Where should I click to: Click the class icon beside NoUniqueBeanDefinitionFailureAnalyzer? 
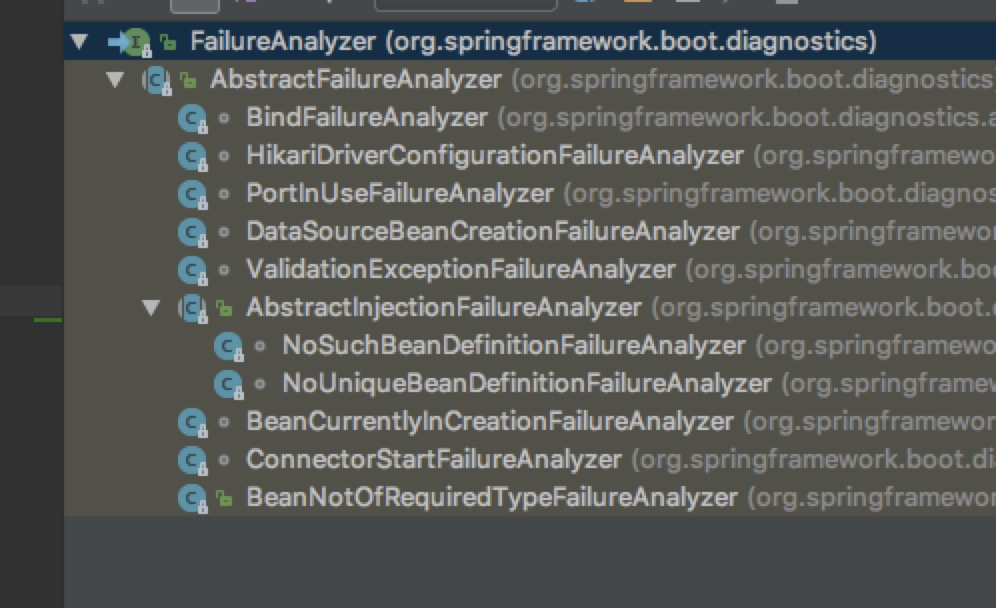229,384
